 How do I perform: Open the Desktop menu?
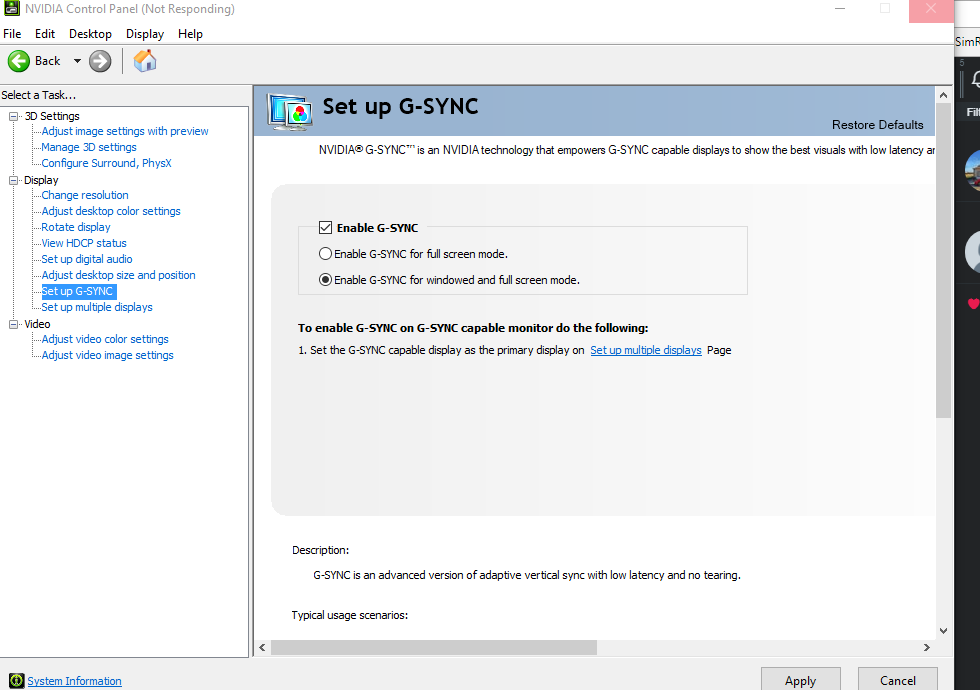(90, 34)
